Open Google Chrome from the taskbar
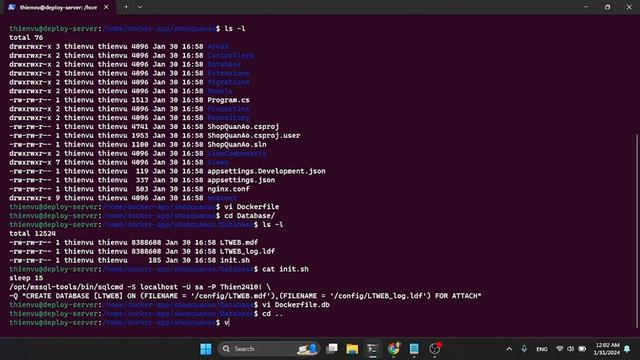The width and height of the screenshot is (640, 360). click(393, 349)
